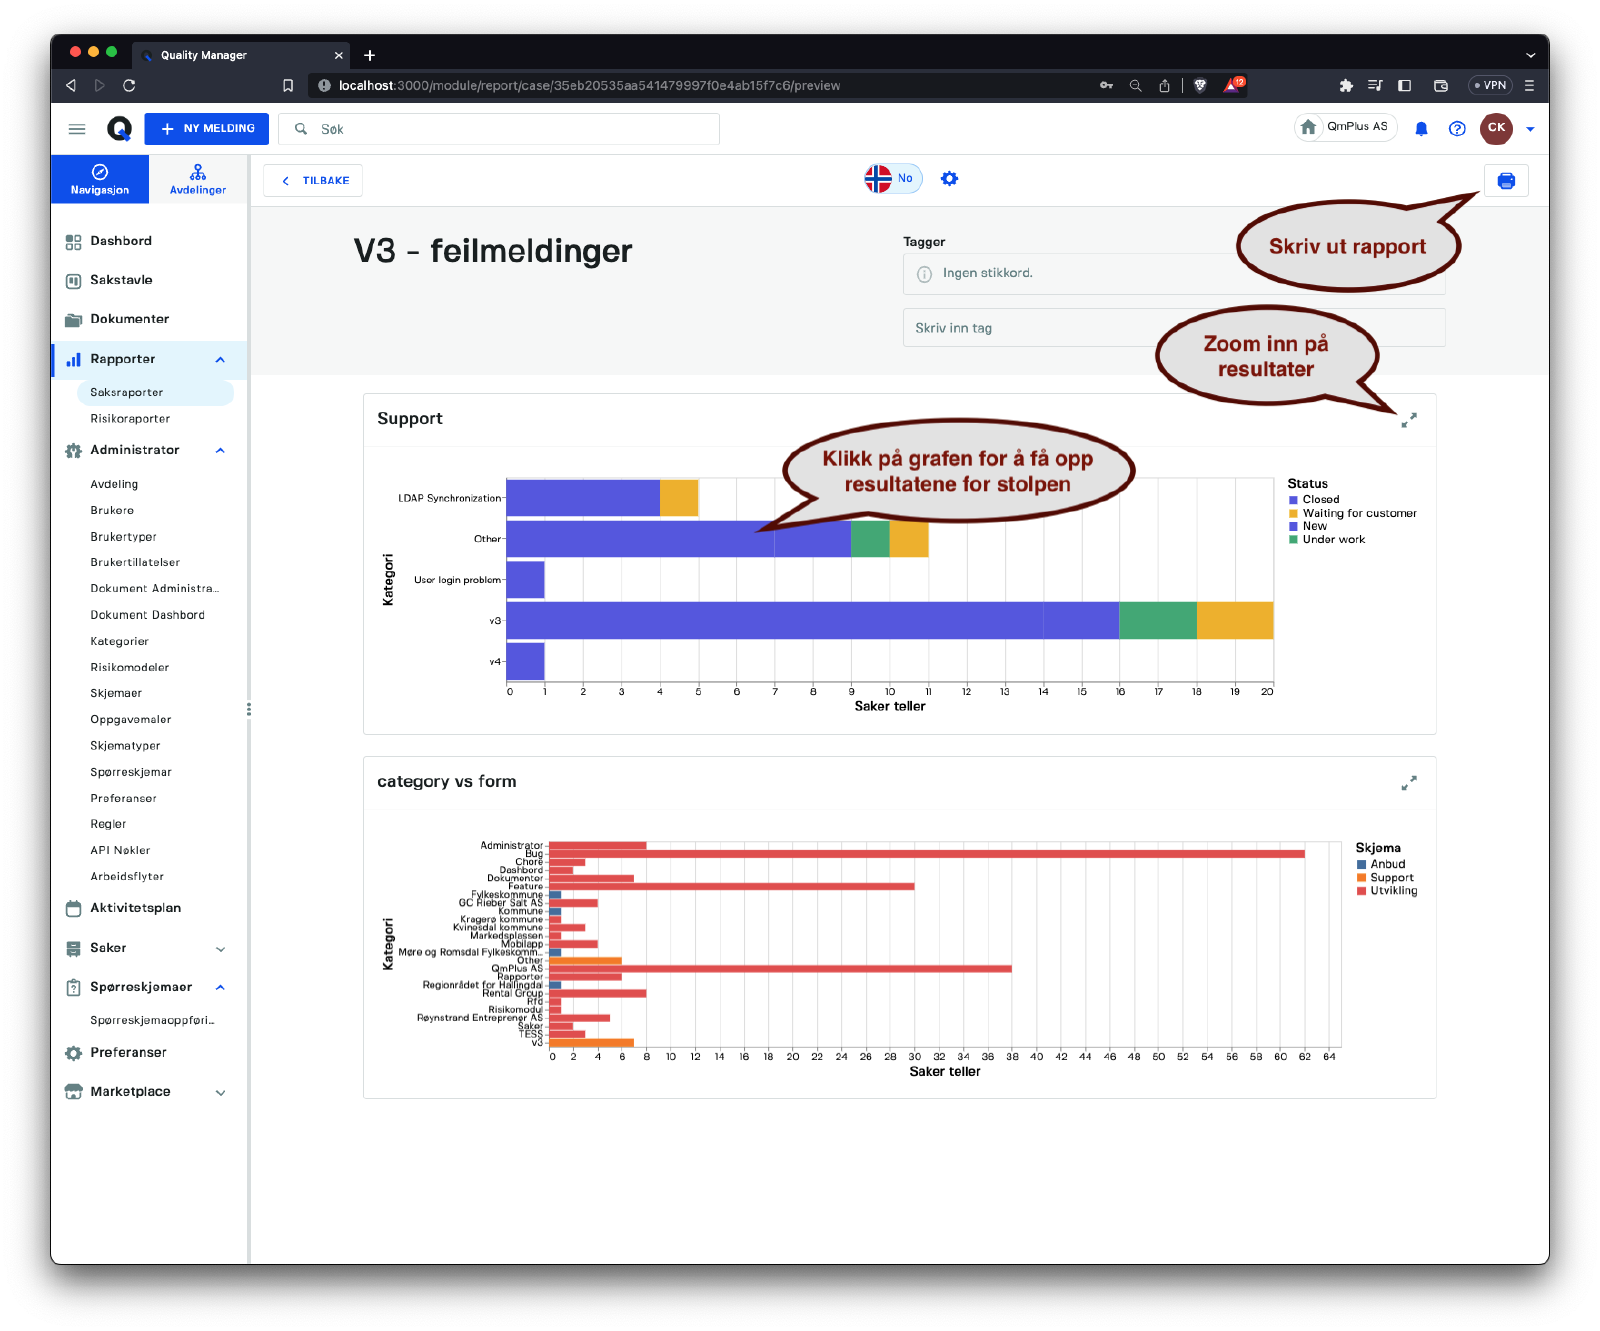Collapse the Rapporter menu section
This screenshot has width=1600, height=1331.
pyautogui.click(x=220, y=360)
